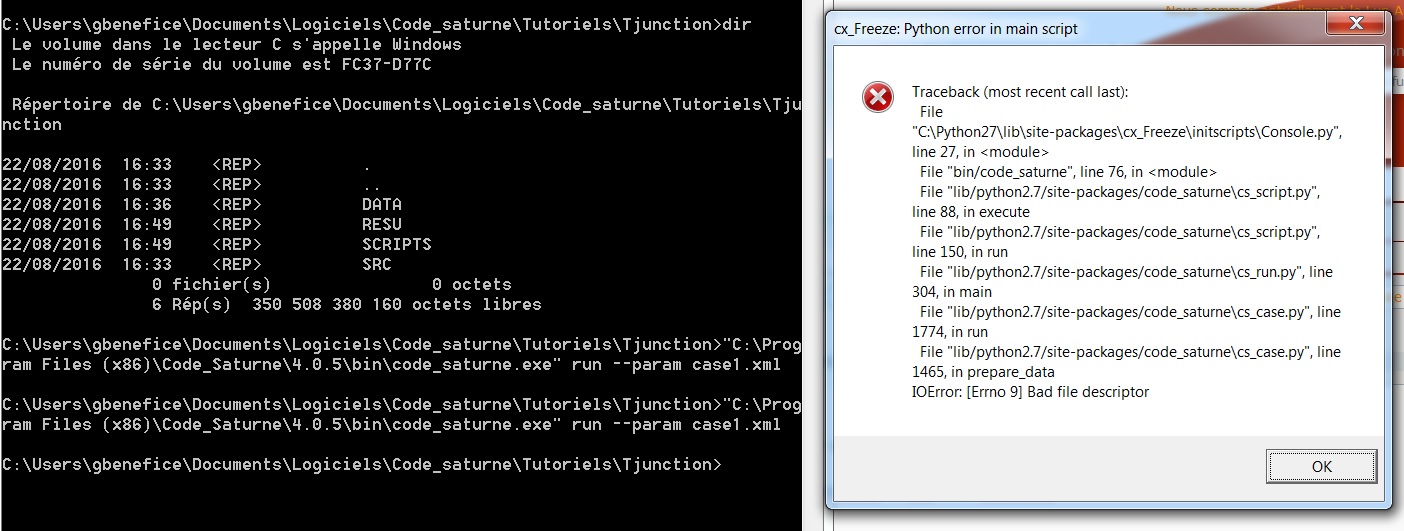
Task: Click the dir command at top
Action: pyautogui.click(x=736, y=24)
